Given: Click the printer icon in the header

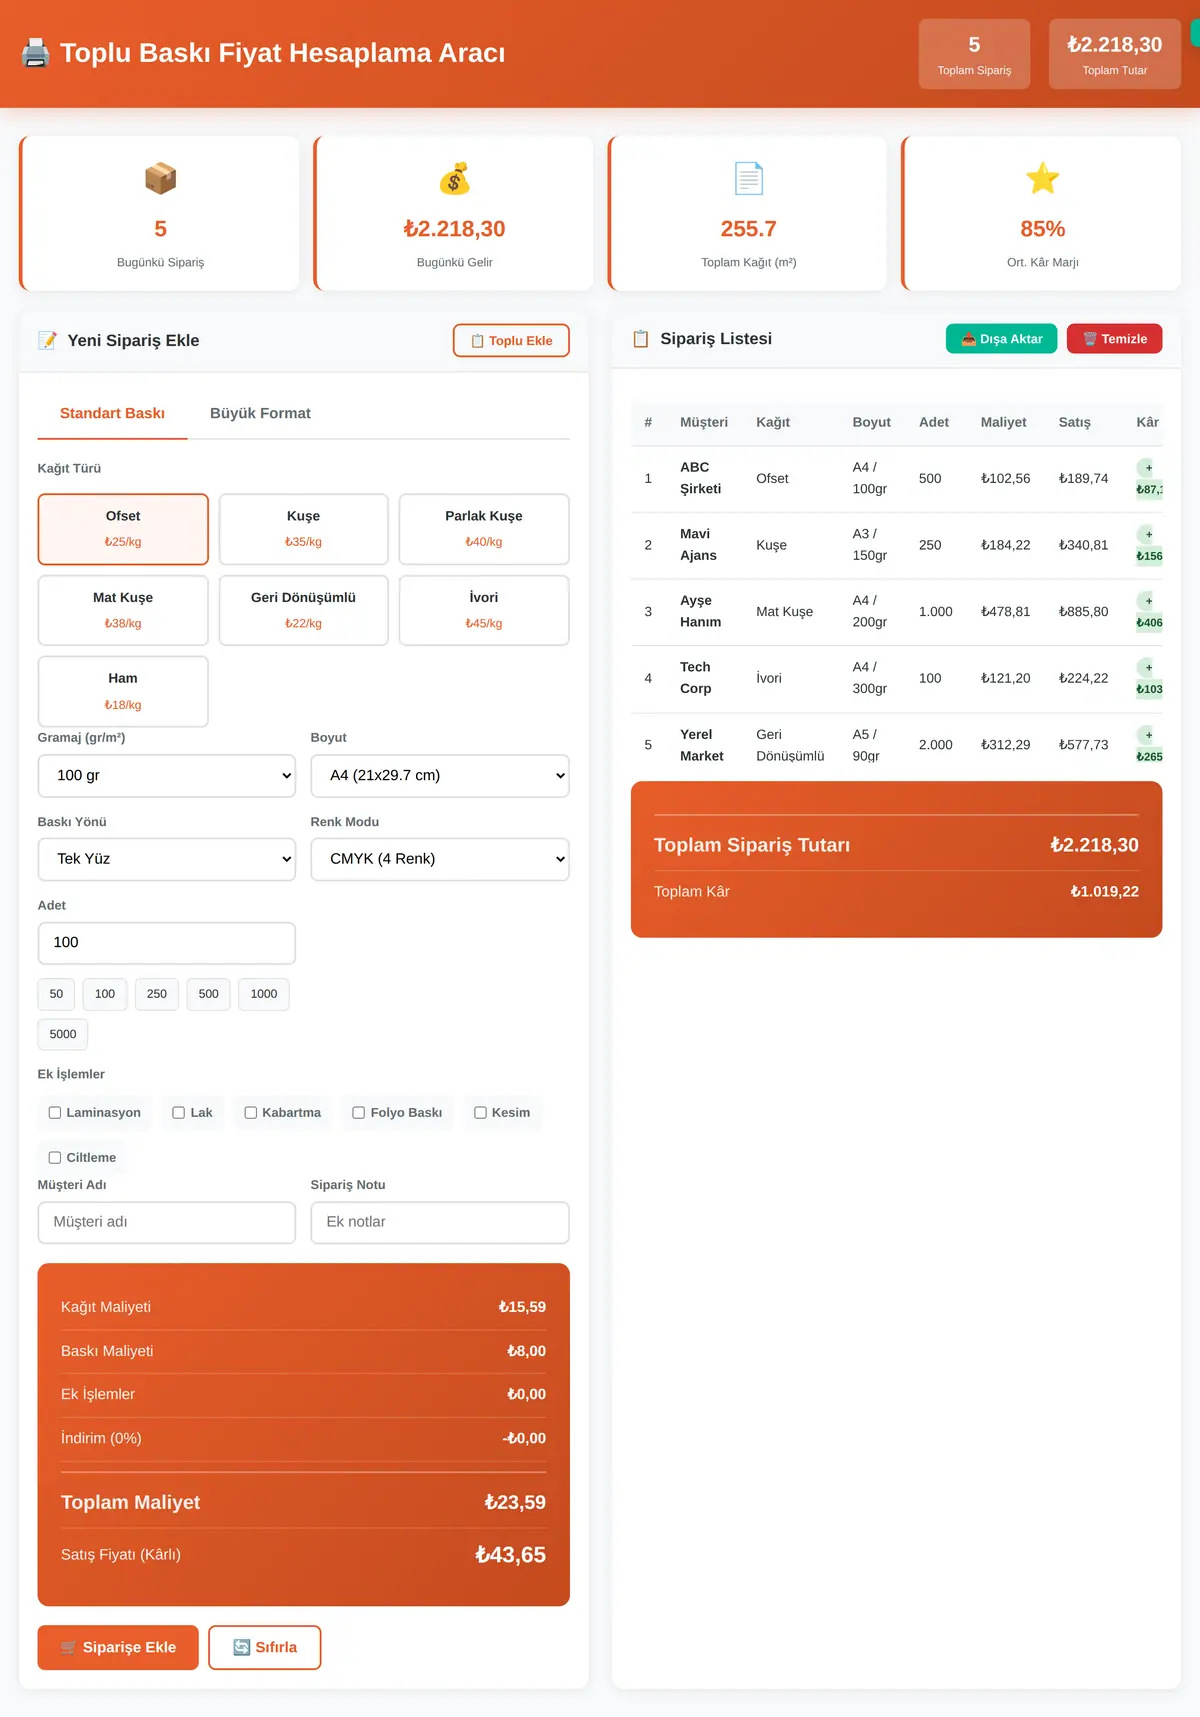Looking at the screenshot, I should click(x=35, y=53).
